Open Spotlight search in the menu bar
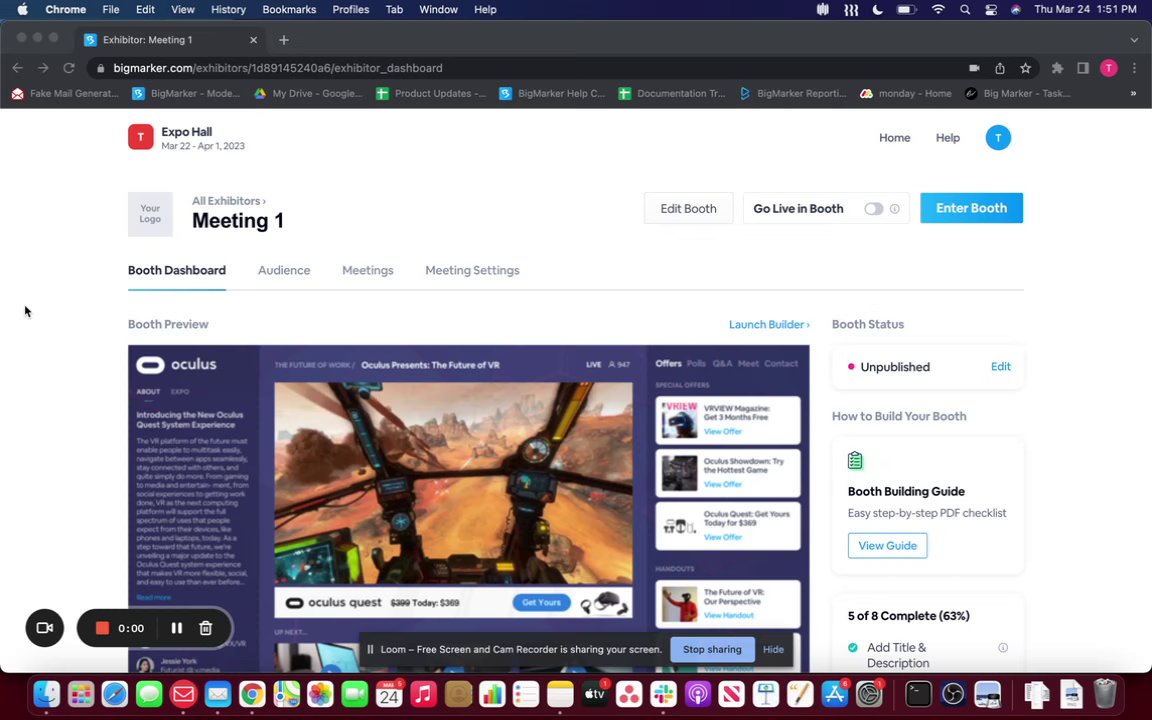The width and height of the screenshot is (1152, 720). pos(965,10)
